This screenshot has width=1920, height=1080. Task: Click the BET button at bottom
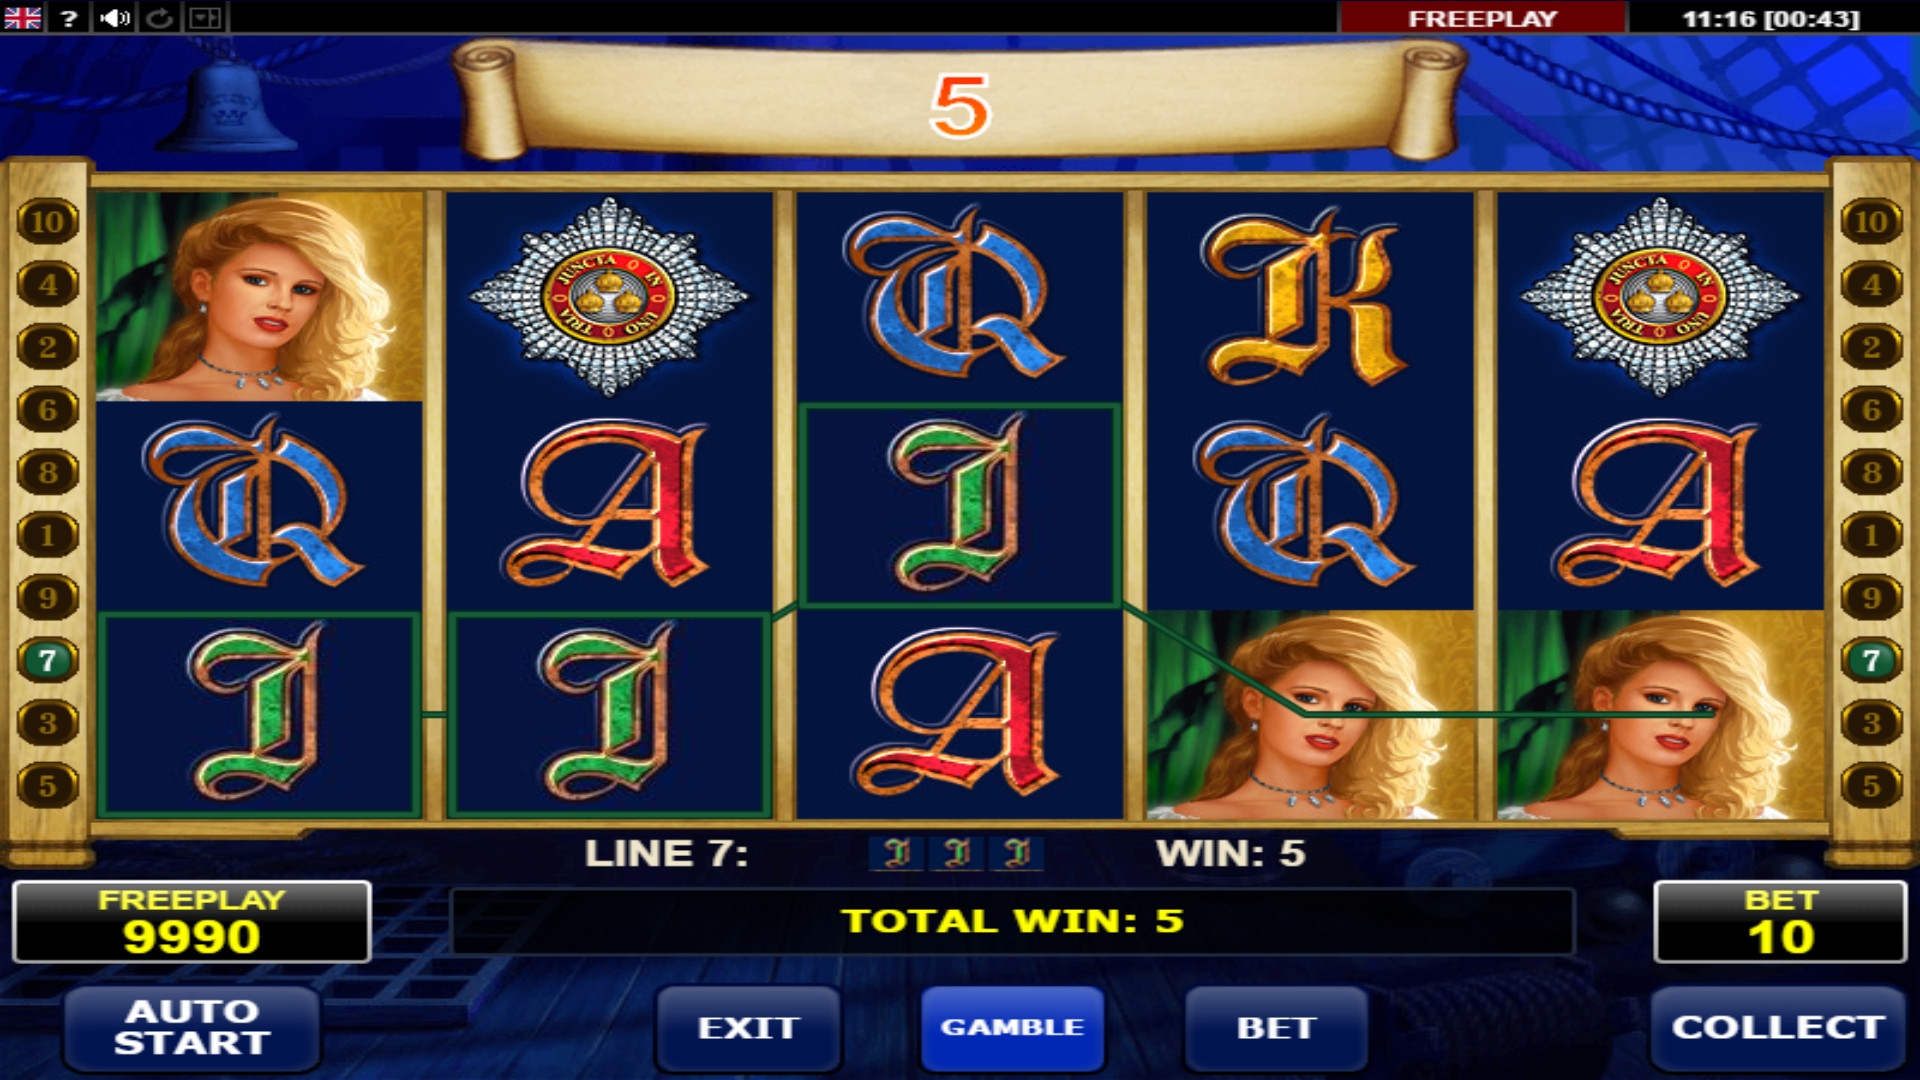pos(1276,1028)
